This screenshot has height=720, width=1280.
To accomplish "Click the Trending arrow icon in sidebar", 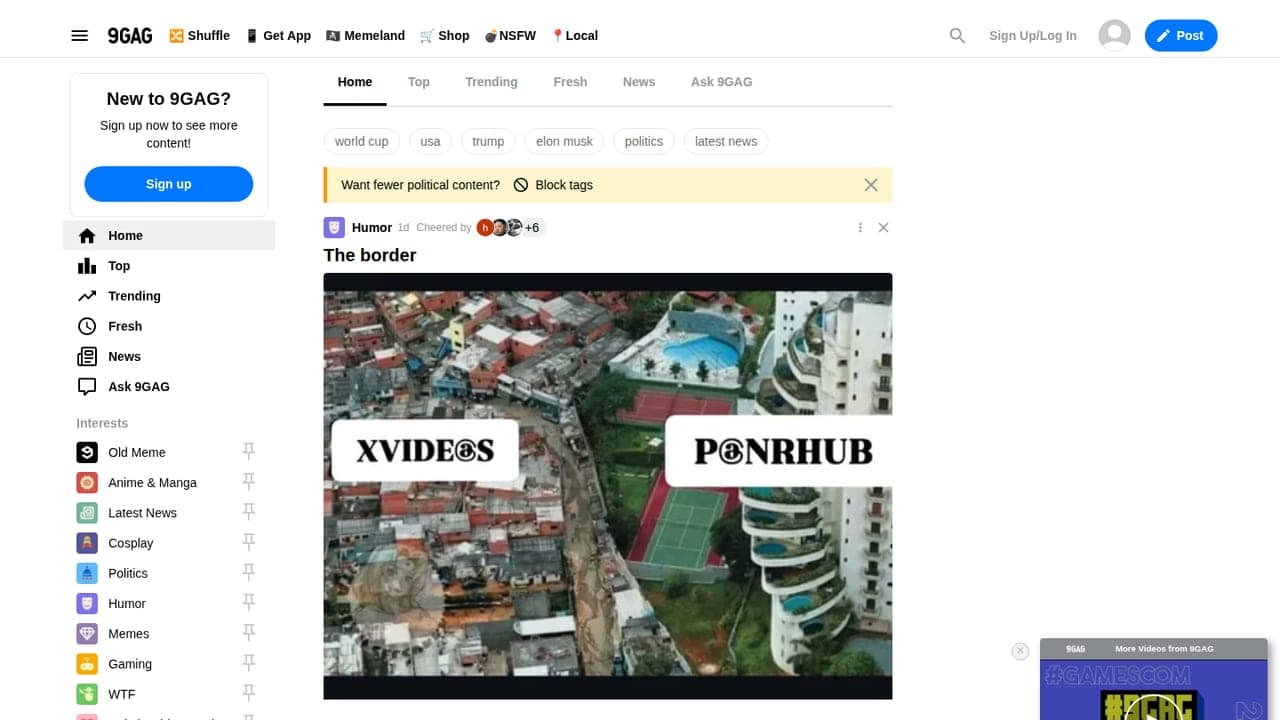I will (87, 296).
